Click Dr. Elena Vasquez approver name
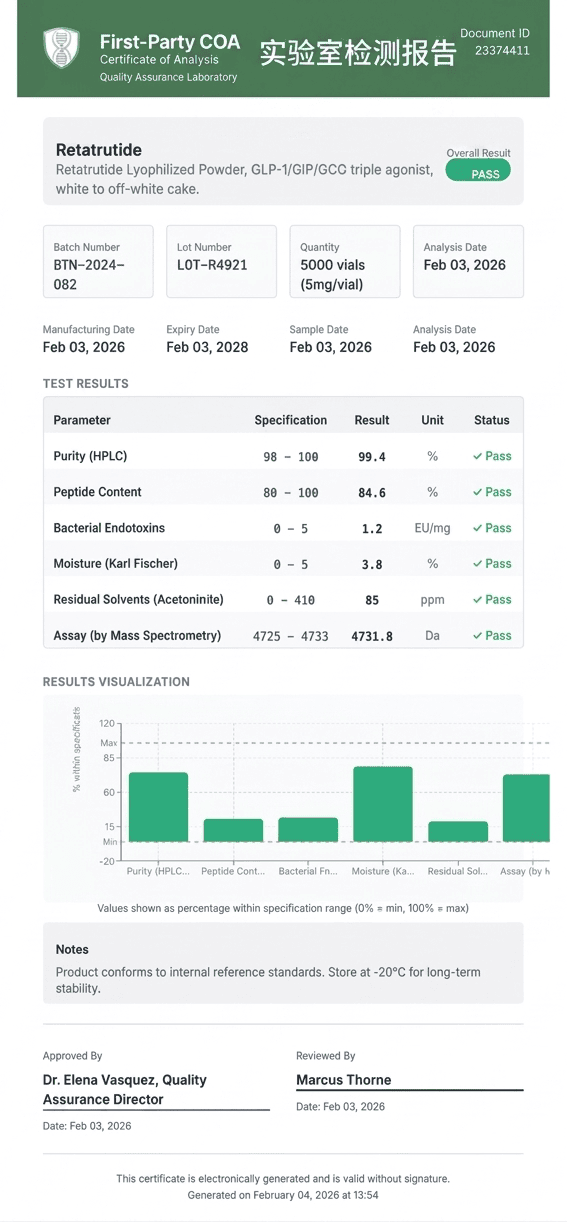 pos(125,1090)
